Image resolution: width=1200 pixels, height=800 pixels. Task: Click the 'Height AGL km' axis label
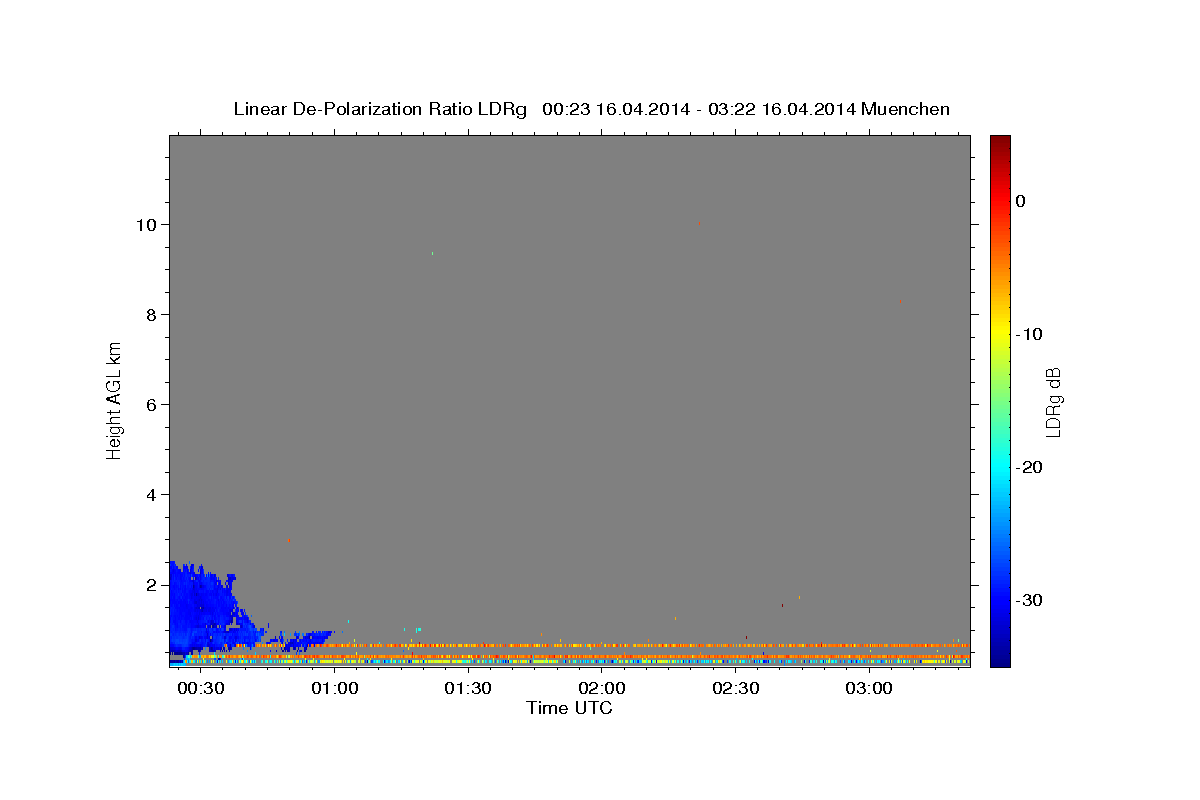114,399
